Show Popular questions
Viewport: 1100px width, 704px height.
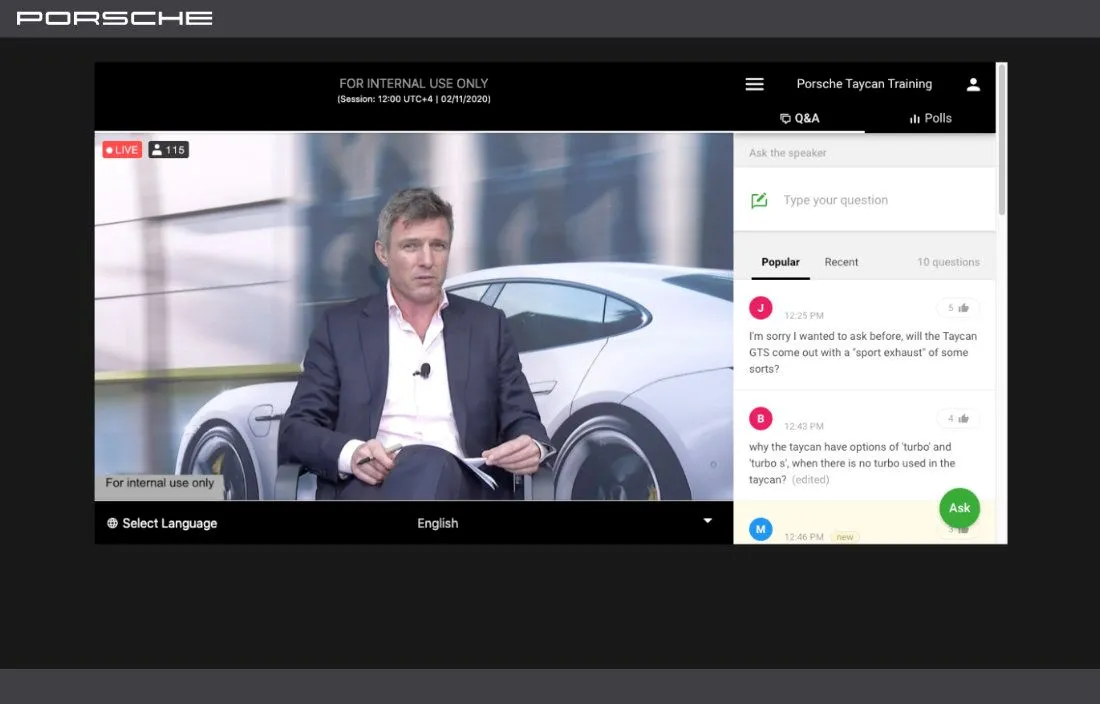[780, 262]
